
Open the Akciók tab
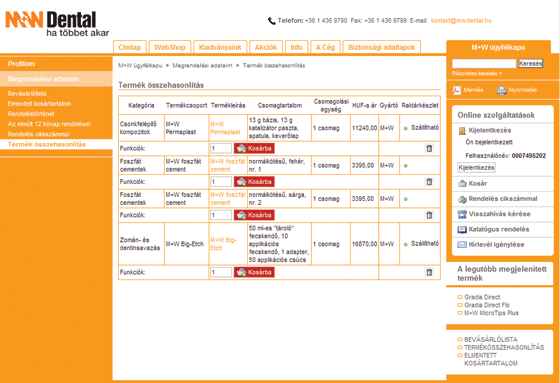coord(266,47)
